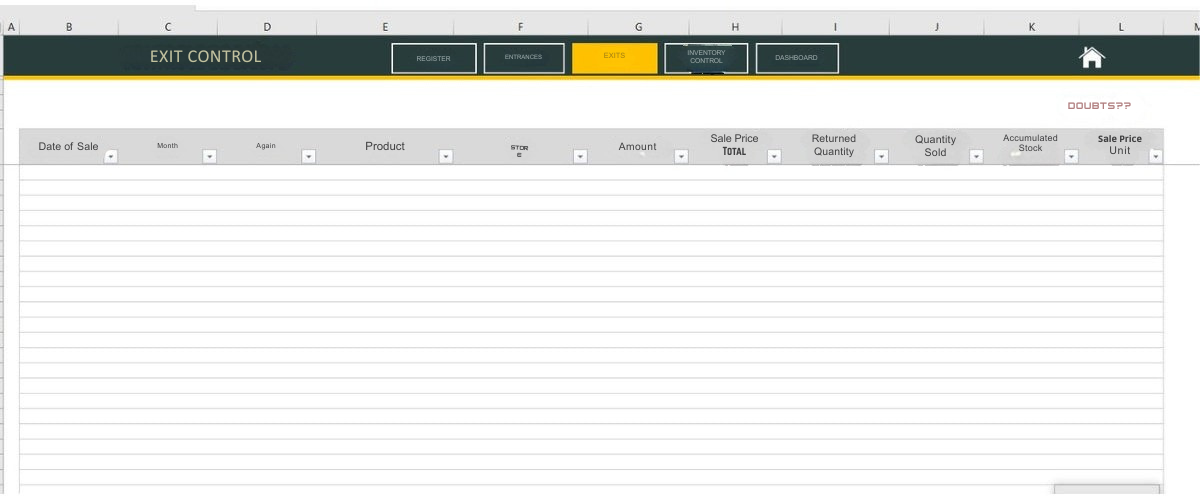Expand the Amount filter dropdown

click(681, 156)
